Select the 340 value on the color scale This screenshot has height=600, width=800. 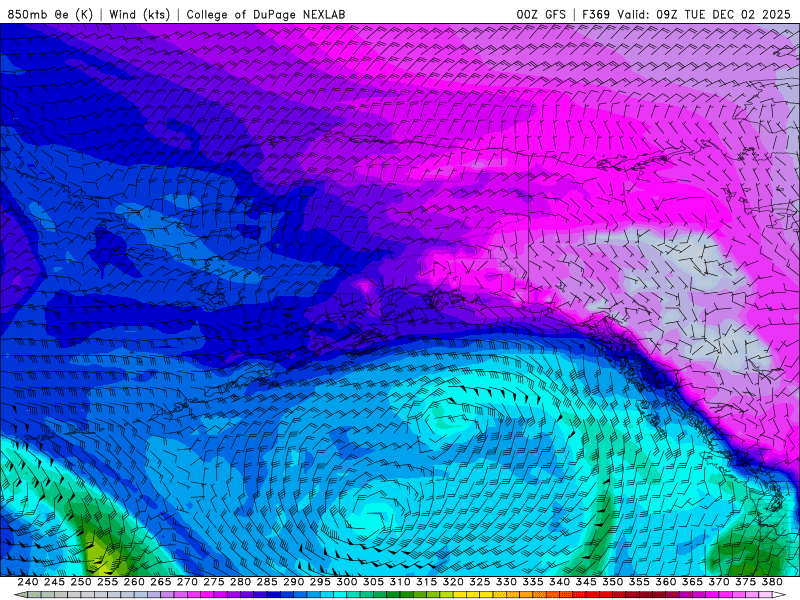pyautogui.click(x=559, y=582)
